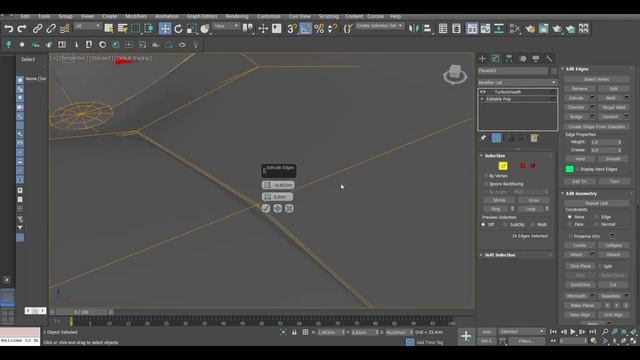The height and width of the screenshot is (360, 640).
Task: Activate the Bind to Space Warp tool
Action: [x=64, y=29]
